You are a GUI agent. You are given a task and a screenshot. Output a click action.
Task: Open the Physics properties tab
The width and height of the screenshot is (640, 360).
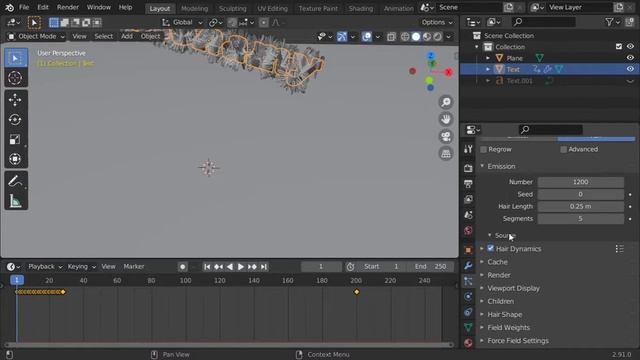coord(468,296)
